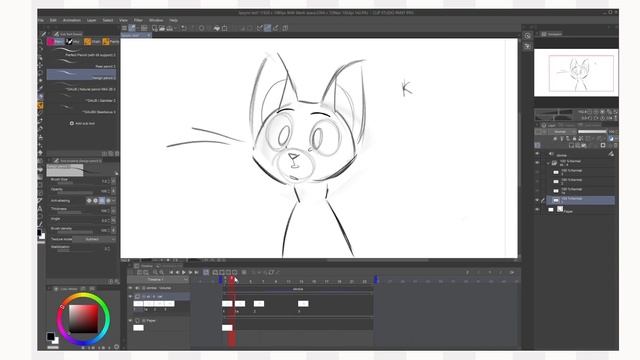
Task: Open the Layer menu
Action: (91, 20)
